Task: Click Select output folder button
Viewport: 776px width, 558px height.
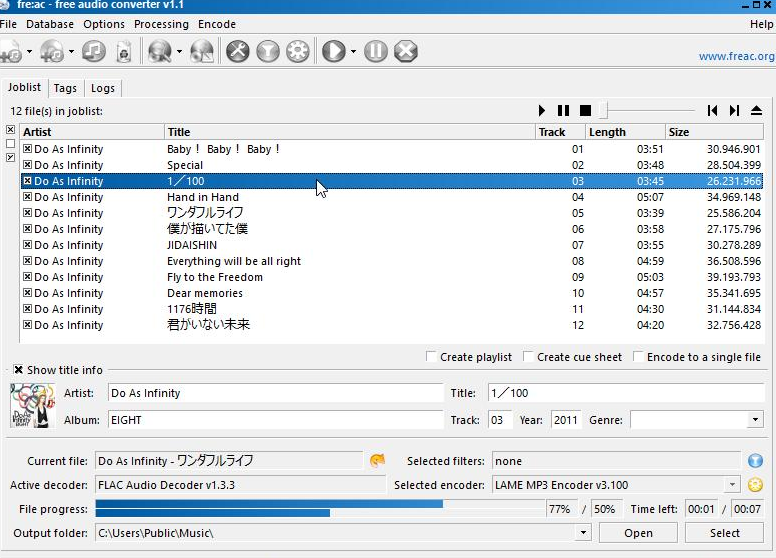Action: [x=725, y=533]
